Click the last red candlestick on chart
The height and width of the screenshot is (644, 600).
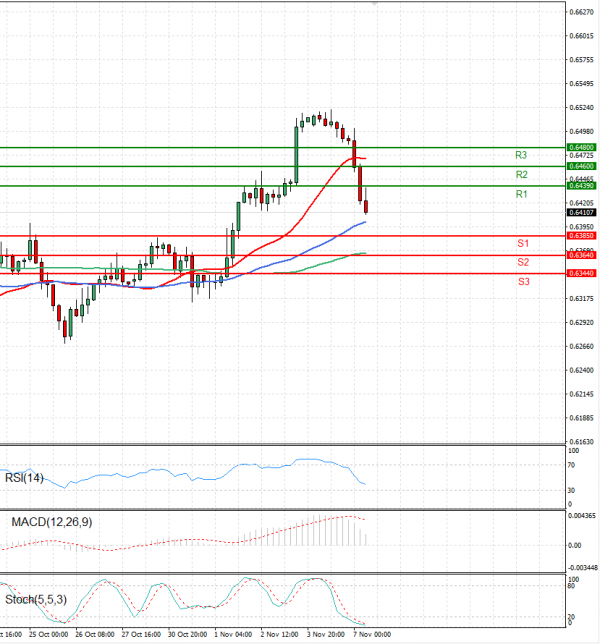(x=367, y=206)
